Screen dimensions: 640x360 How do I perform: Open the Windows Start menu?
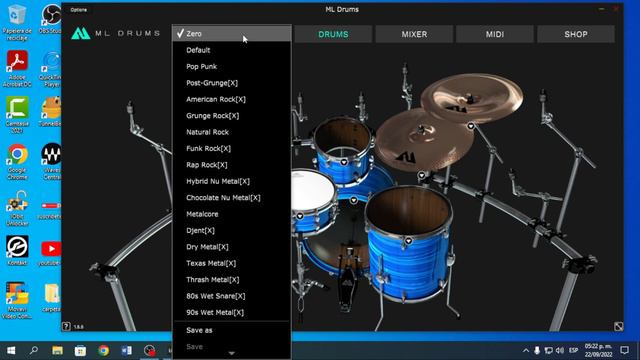tap(11, 350)
